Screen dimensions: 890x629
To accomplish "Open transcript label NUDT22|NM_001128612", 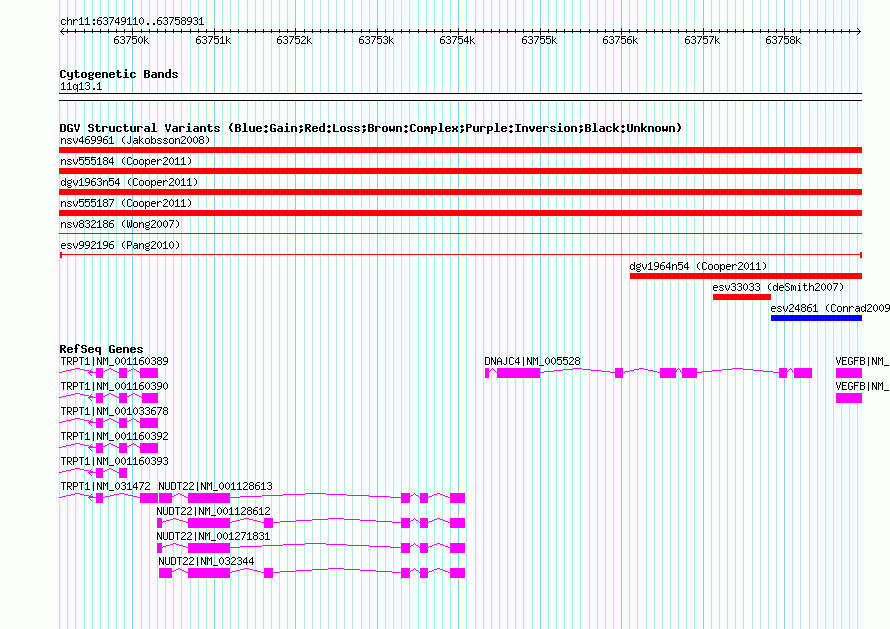I will click(x=213, y=511).
